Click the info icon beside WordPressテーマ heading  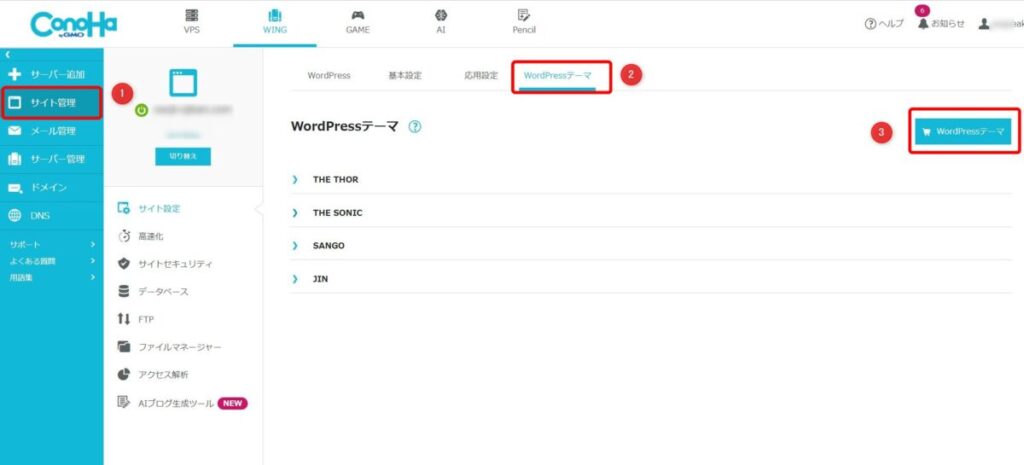click(414, 127)
